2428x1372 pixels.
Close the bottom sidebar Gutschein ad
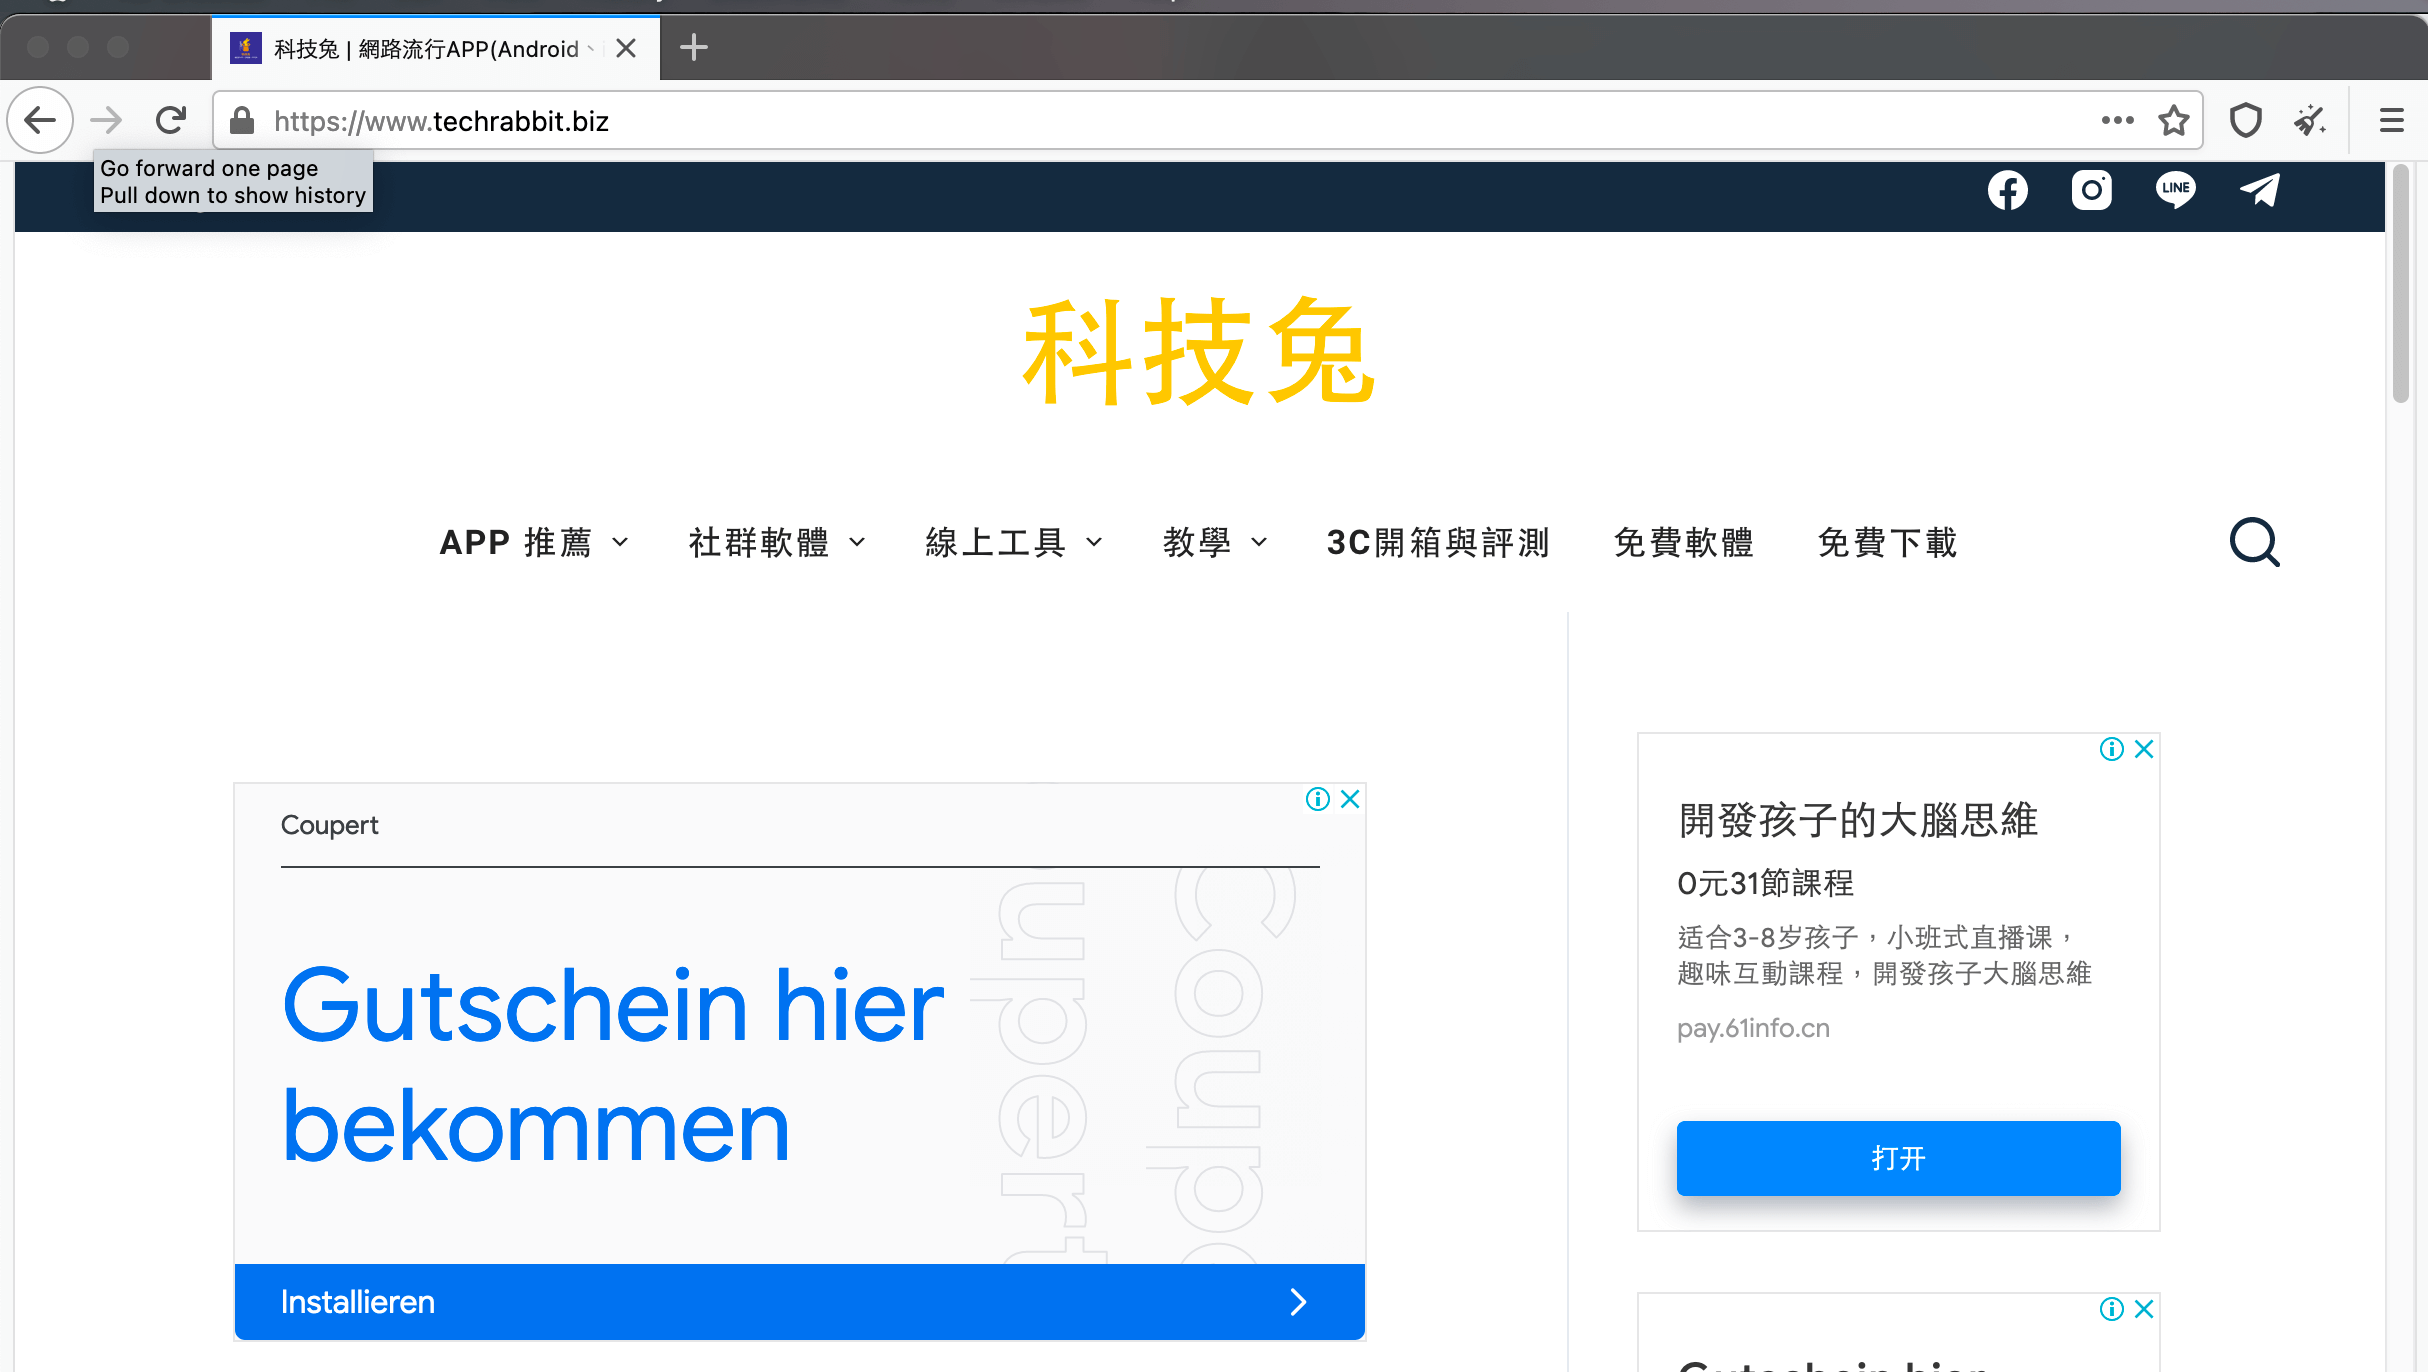[2144, 1309]
